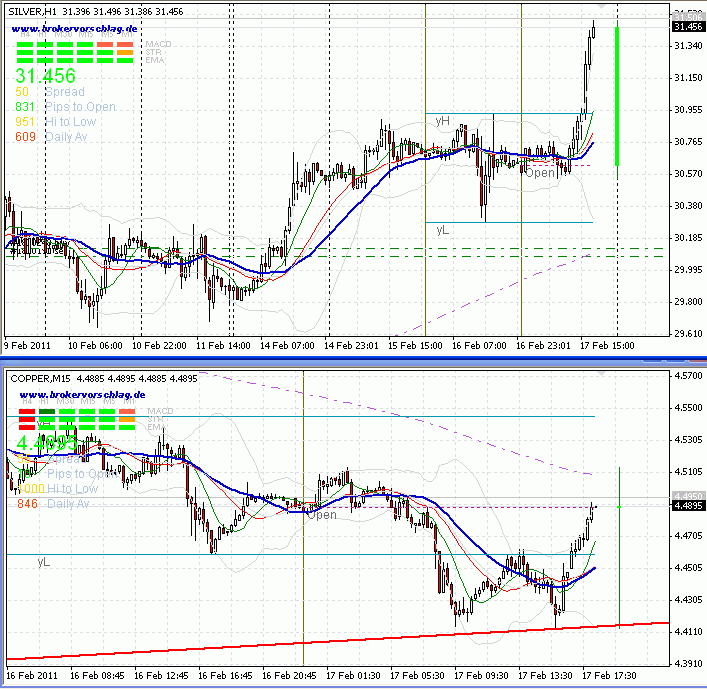The width and height of the screenshot is (707, 689).
Task: Click the STR label in the Silver chart
Action: click(x=154, y=52)
